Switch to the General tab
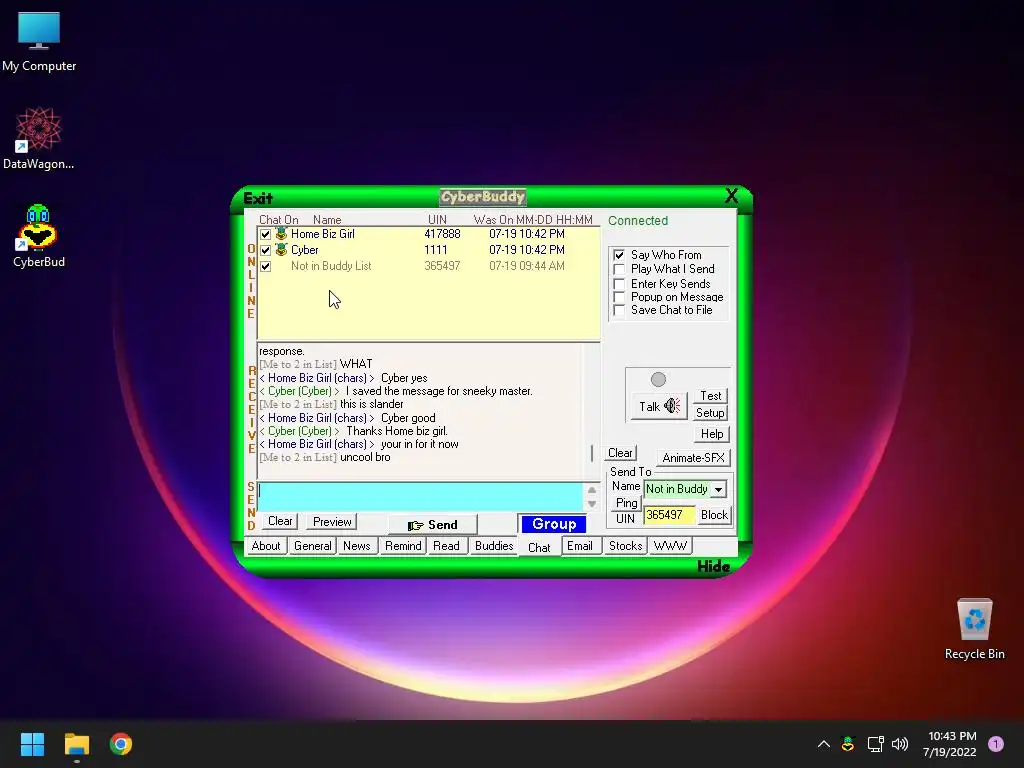1024x768 pixels. coord(312,546)
